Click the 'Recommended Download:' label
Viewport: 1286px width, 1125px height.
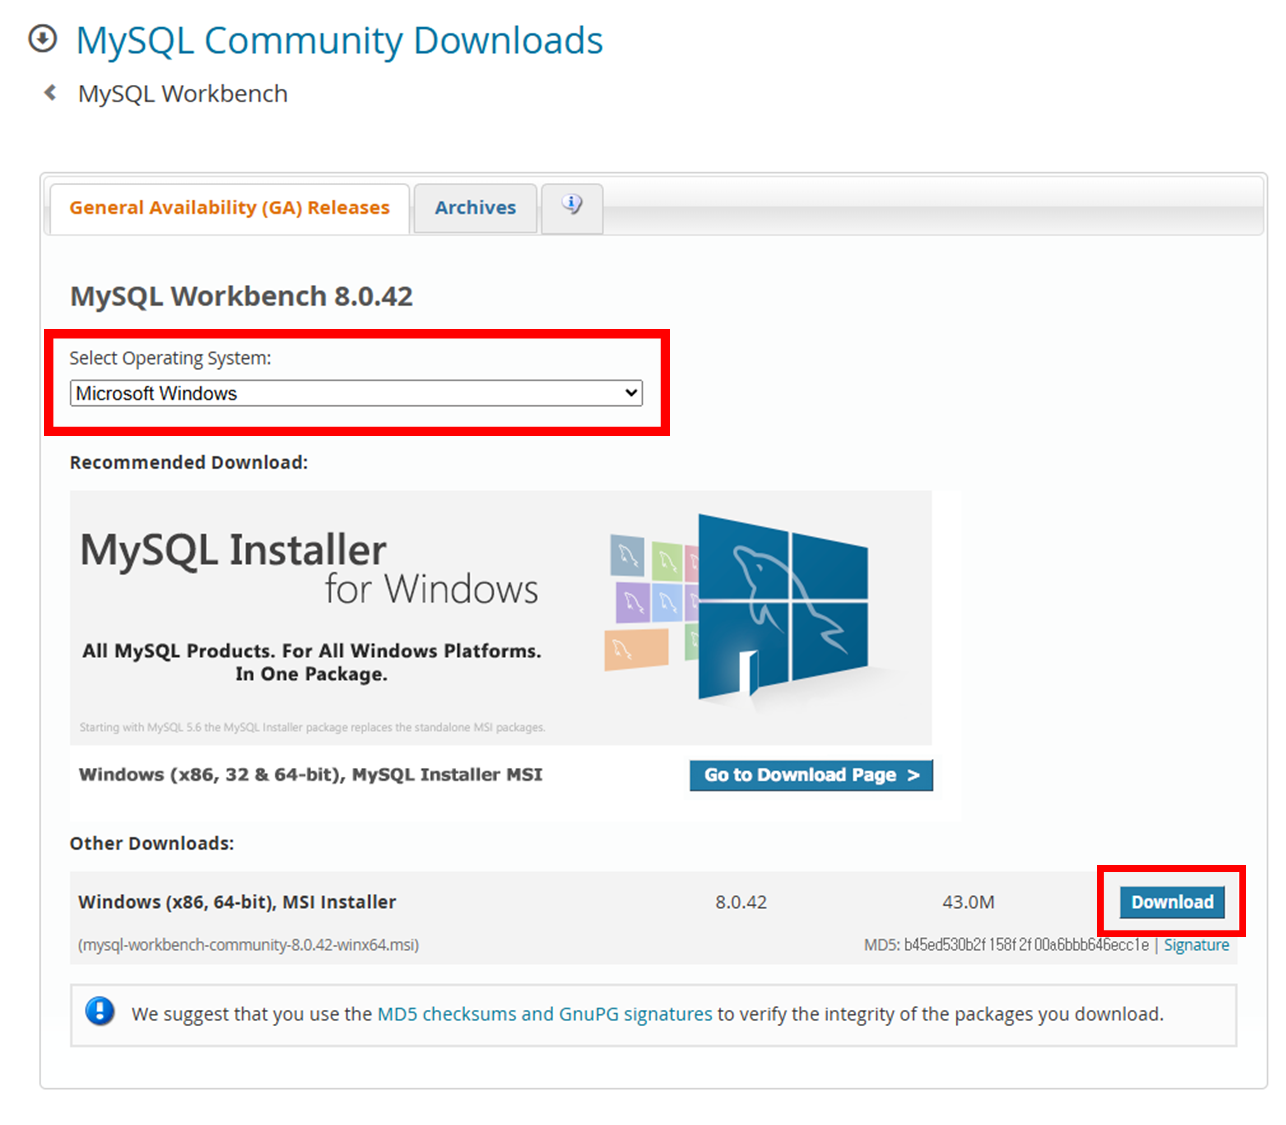(x=189, y=463)
